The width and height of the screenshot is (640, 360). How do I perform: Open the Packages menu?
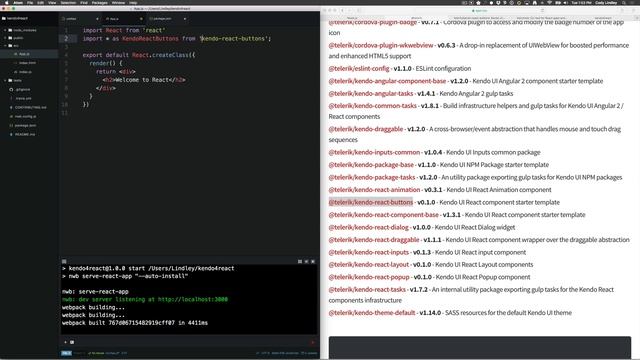tap(99, 2)
